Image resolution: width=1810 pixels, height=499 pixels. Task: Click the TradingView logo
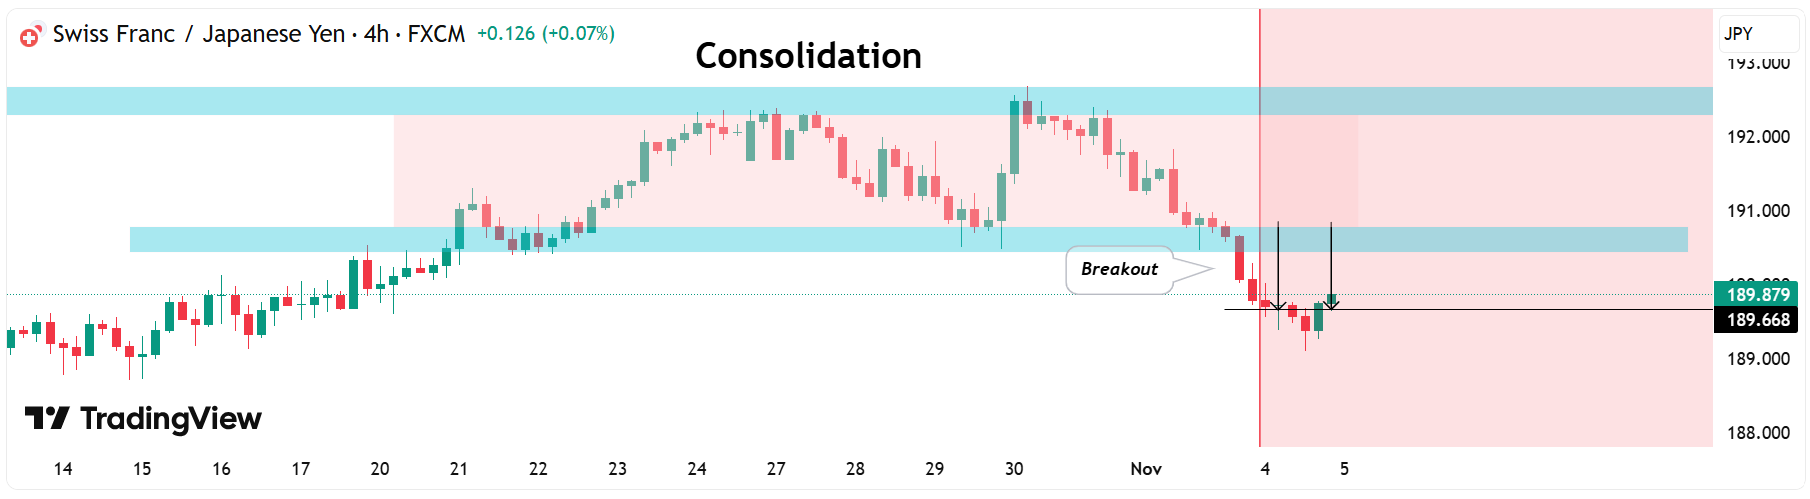pyautogui.click(x=143, y=418)
